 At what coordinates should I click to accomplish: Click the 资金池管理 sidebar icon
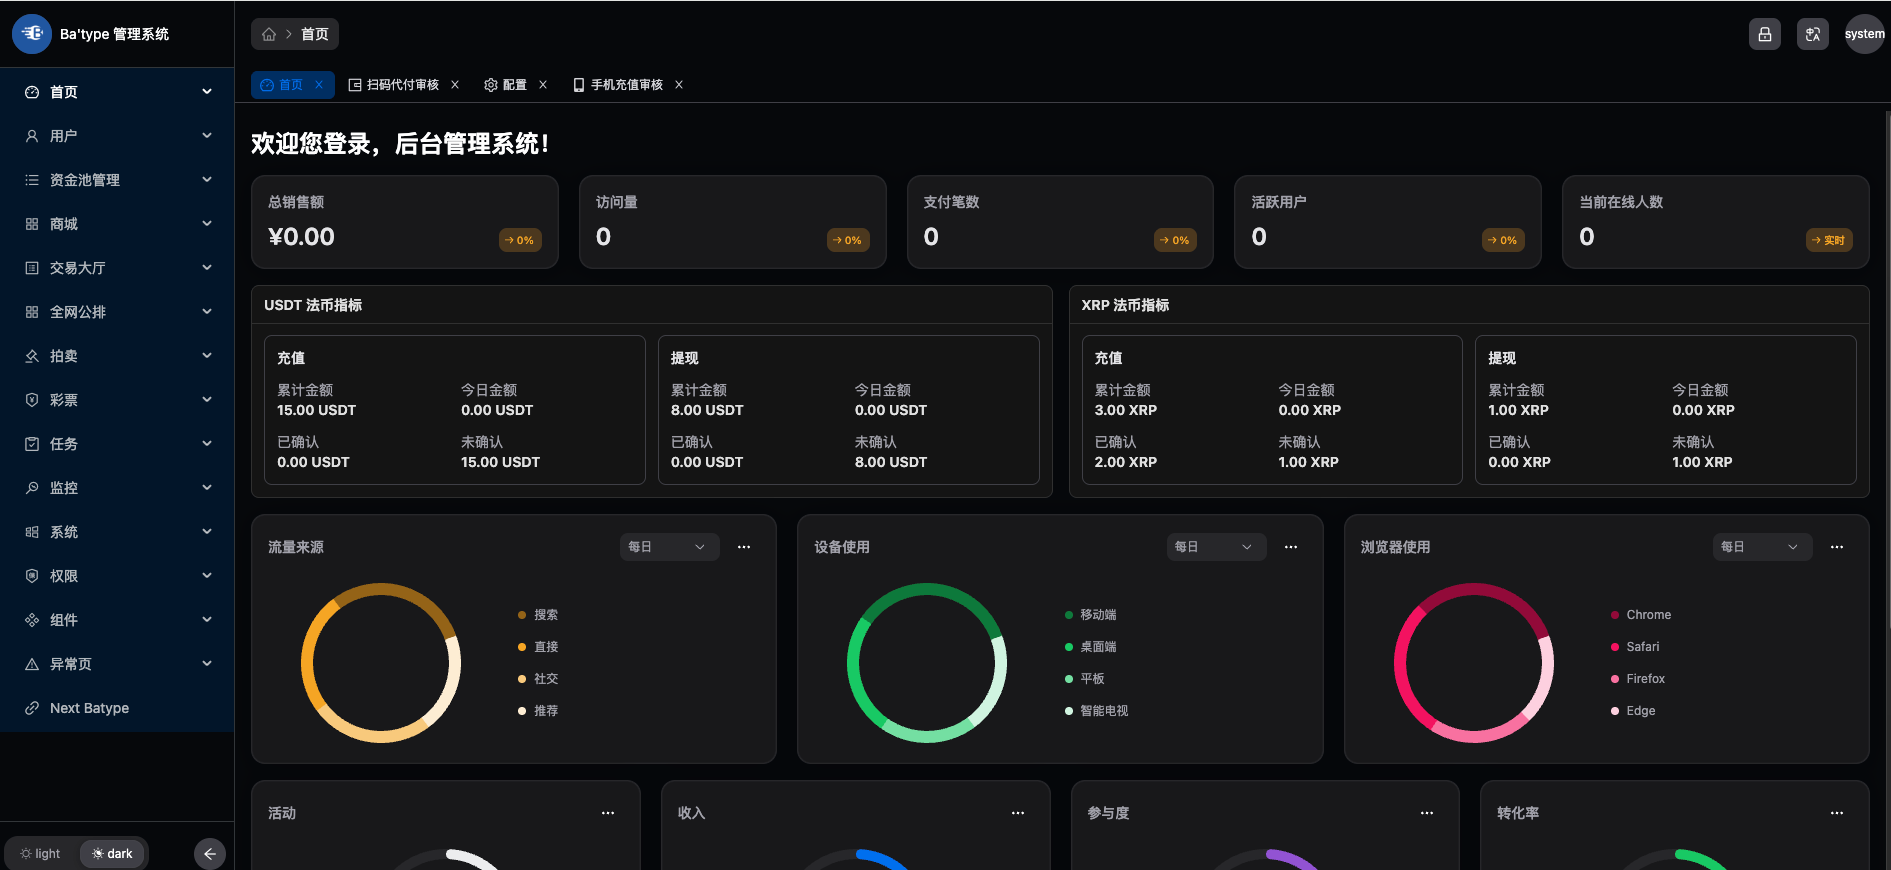click(x=32, y=180)
